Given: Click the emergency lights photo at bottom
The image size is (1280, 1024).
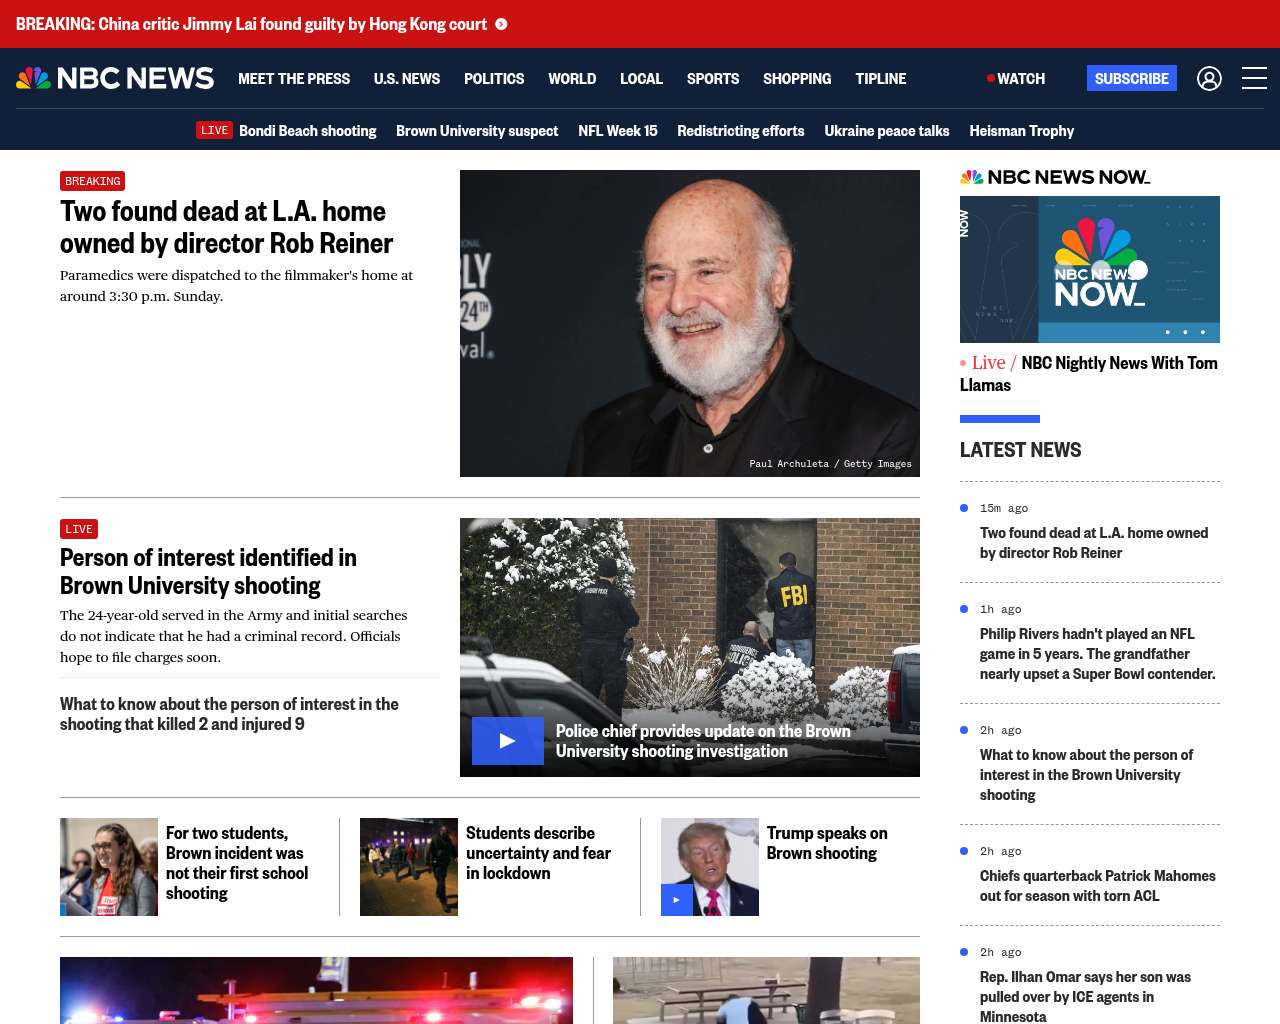Looking at the screenshot, I should click(x=316, y=990).
